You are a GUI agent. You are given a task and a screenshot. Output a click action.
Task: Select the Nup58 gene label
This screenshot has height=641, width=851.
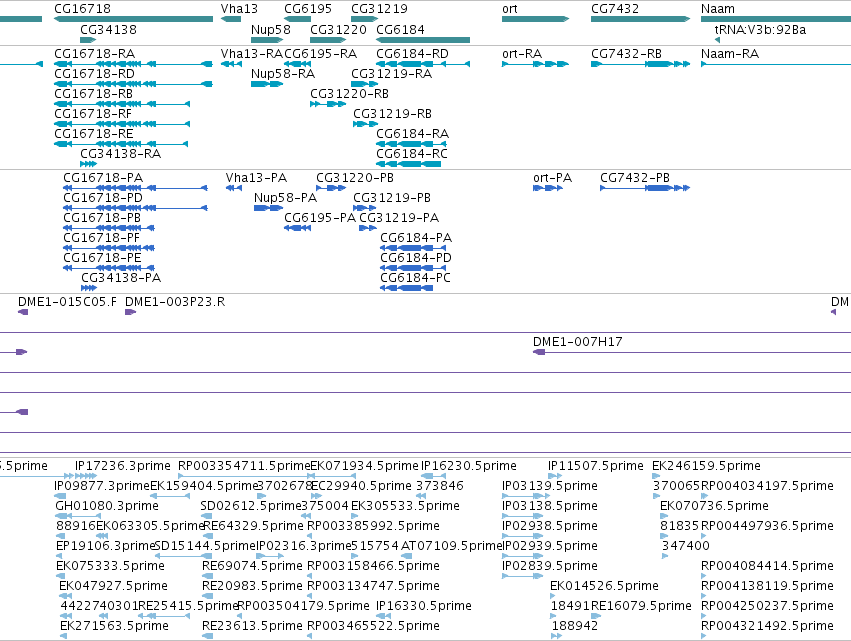[271, 30]
